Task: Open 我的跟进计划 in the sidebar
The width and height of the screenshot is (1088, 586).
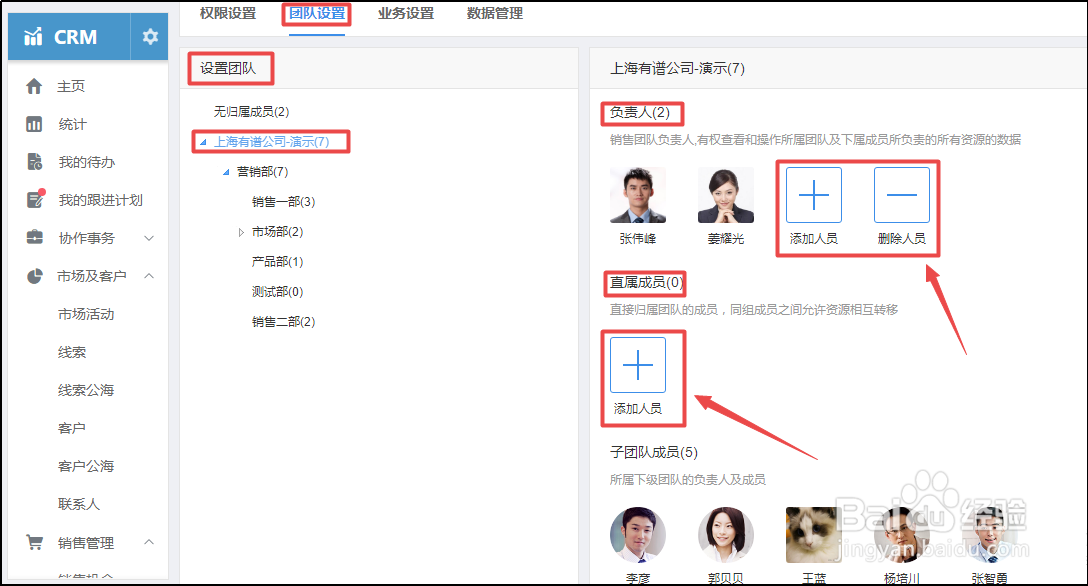Action: coord(101,200)
